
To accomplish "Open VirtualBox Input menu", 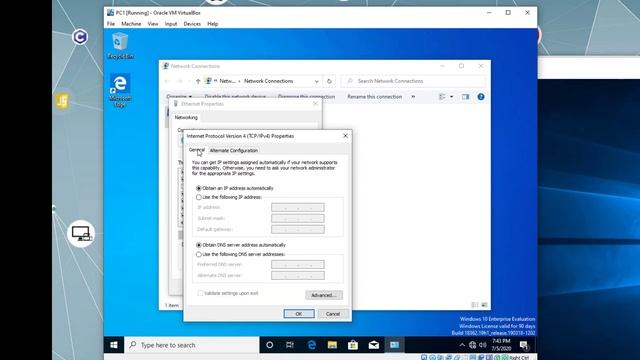I will pyautogui.click(x=171, y=24).
